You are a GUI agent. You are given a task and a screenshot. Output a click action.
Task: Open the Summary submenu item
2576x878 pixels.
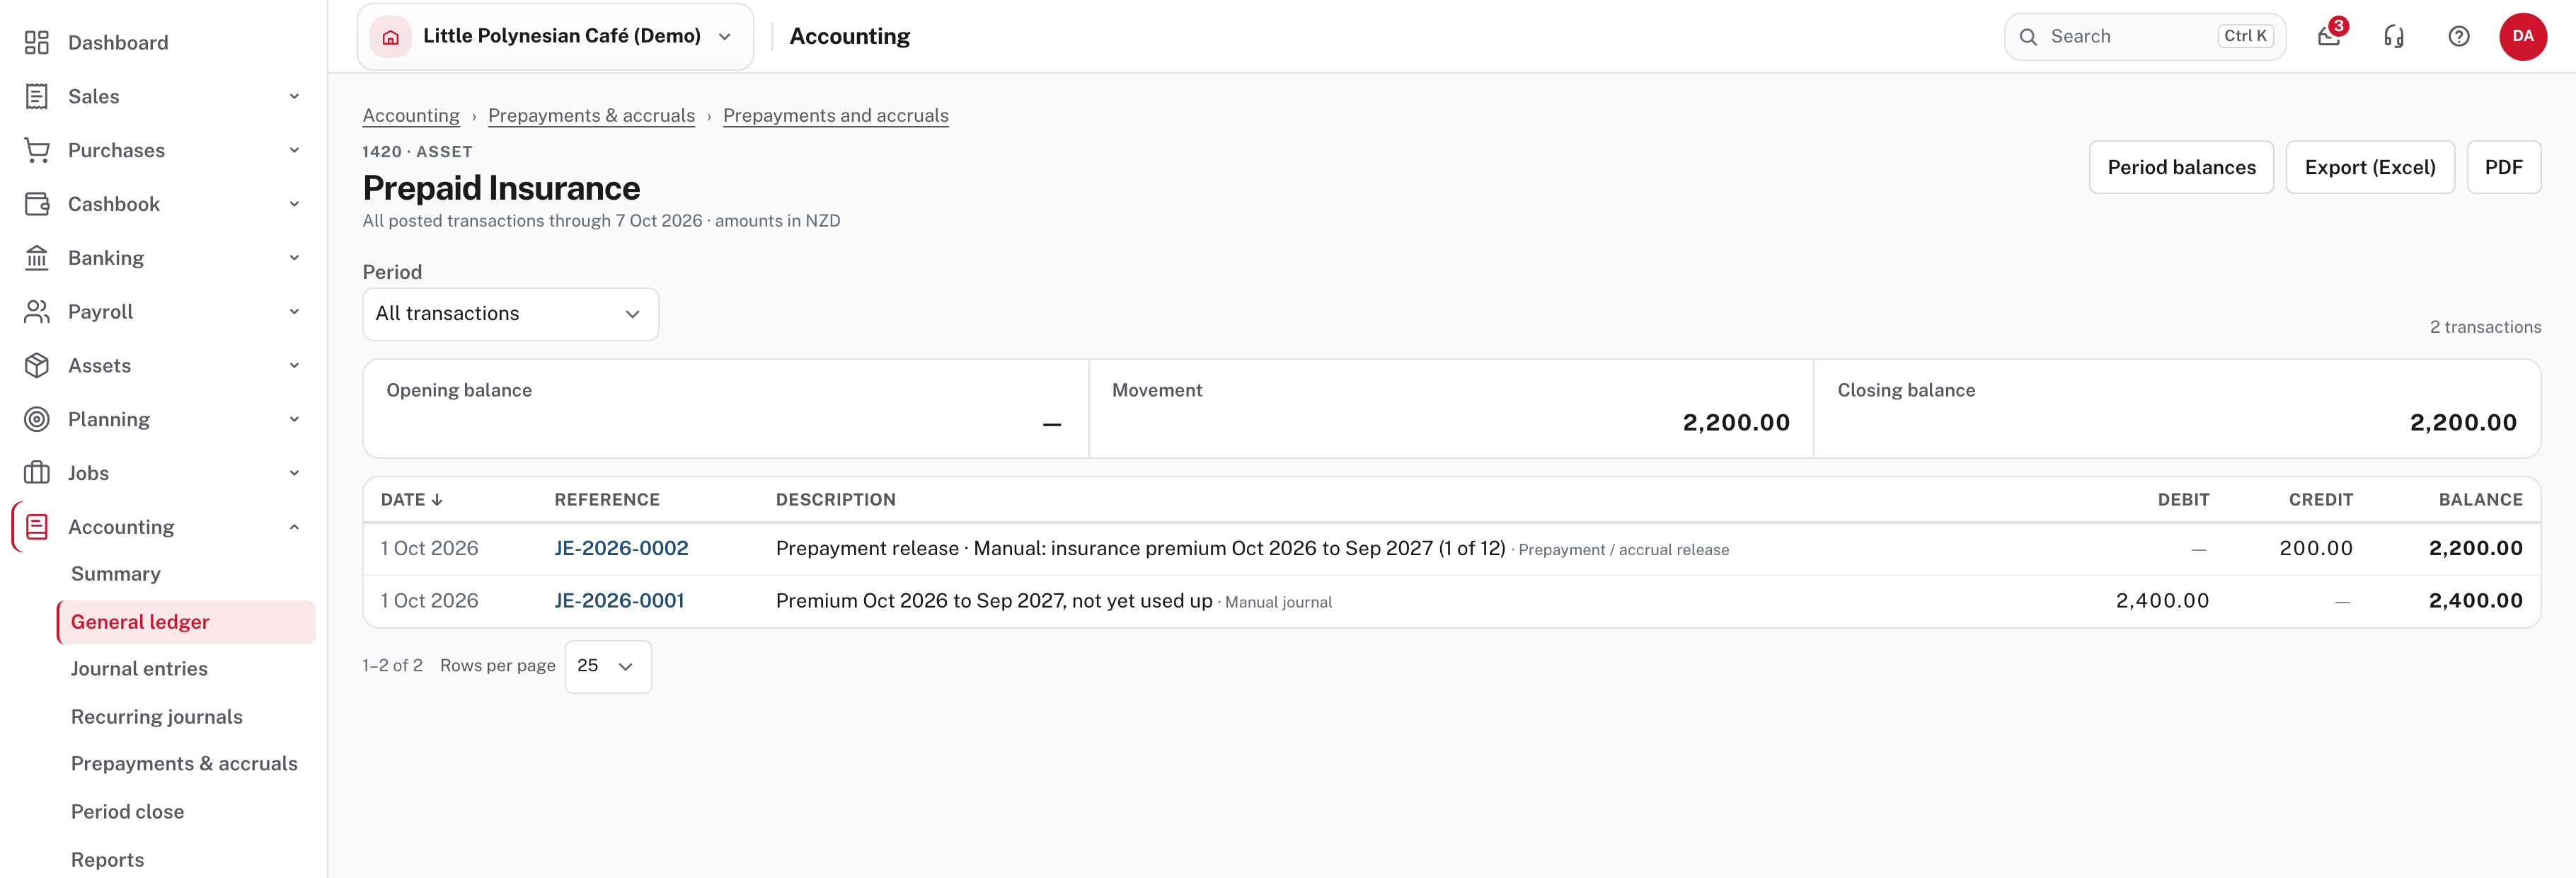116,574
